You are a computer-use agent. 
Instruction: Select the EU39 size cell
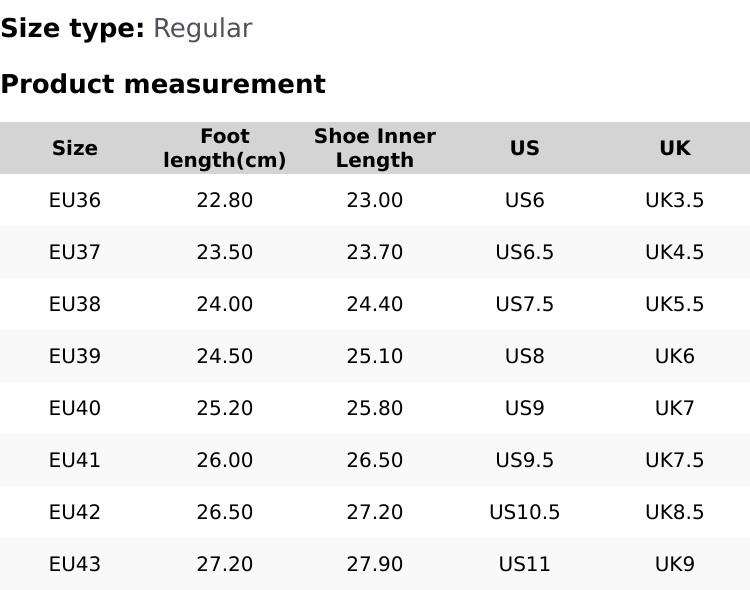click(x=75, y=356)
